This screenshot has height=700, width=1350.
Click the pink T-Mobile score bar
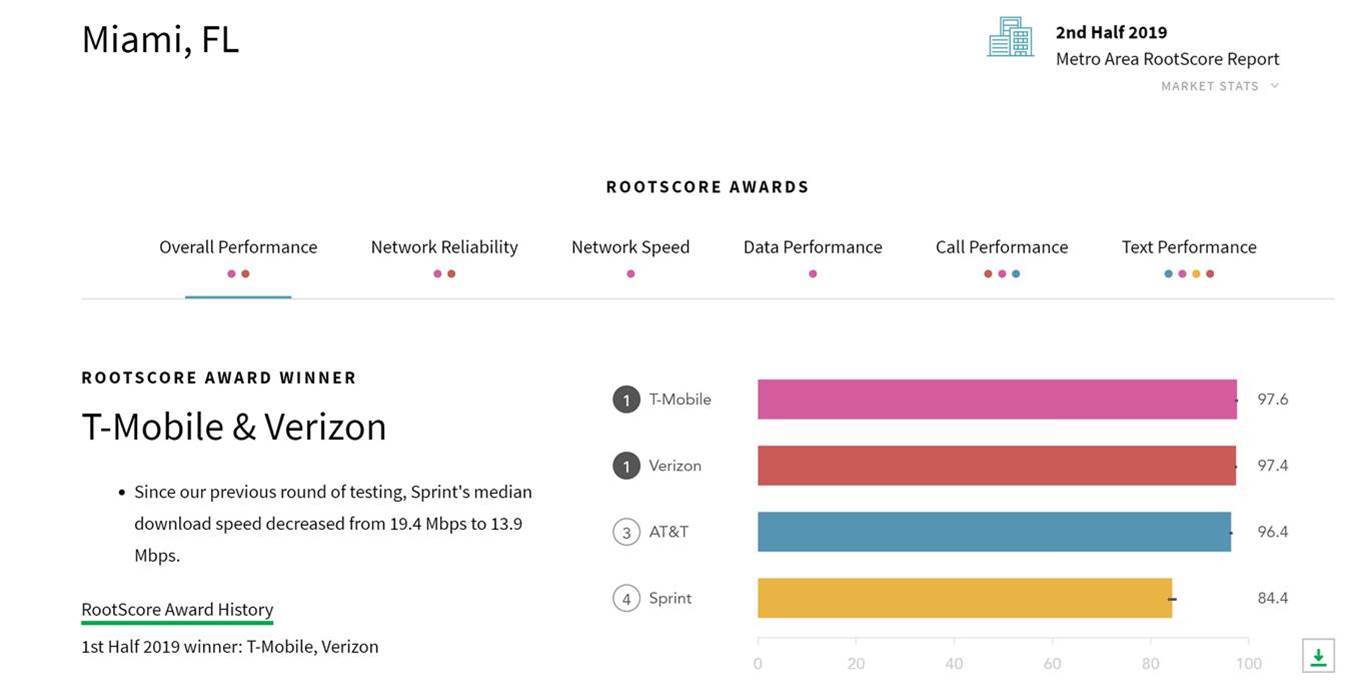tap(996, 400)
